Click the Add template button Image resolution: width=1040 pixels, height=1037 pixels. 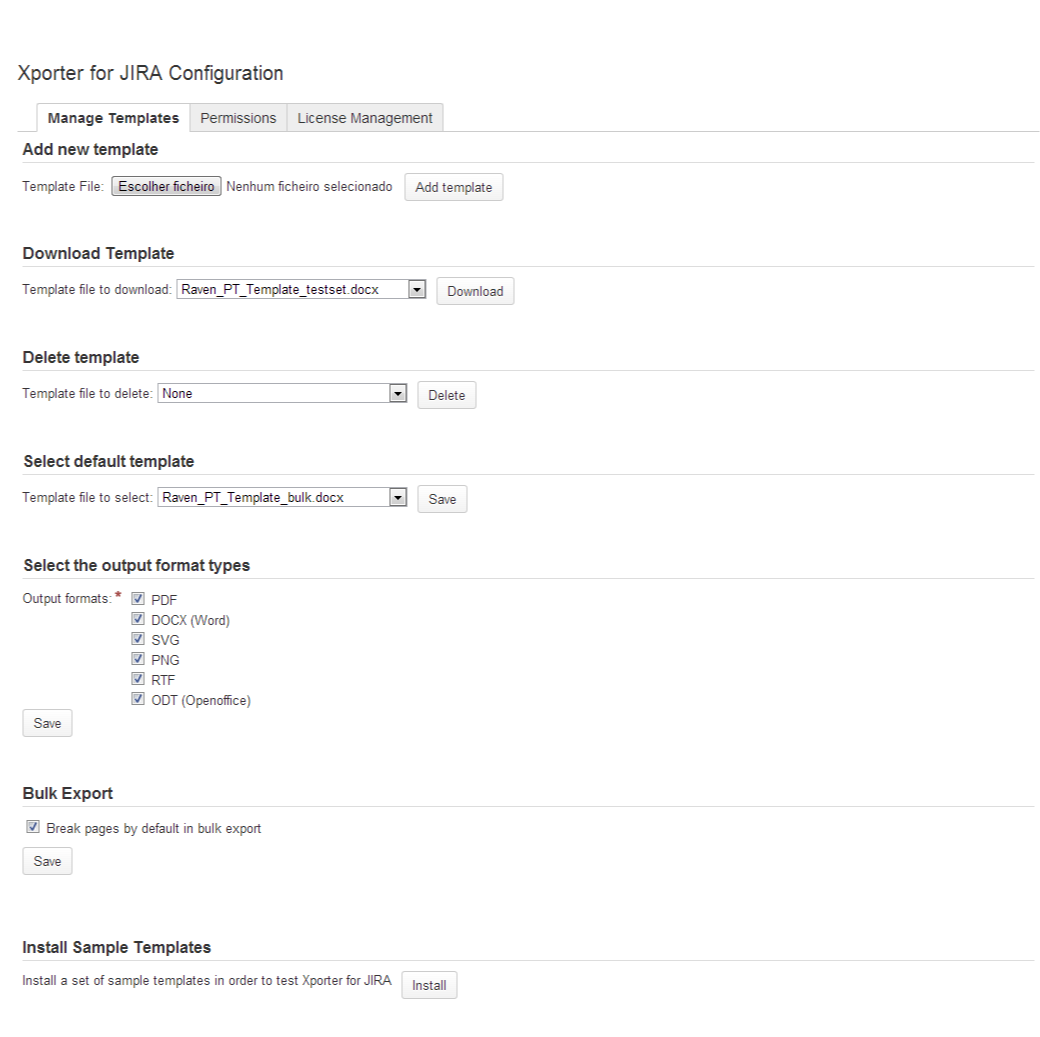[x=454, y=187]
